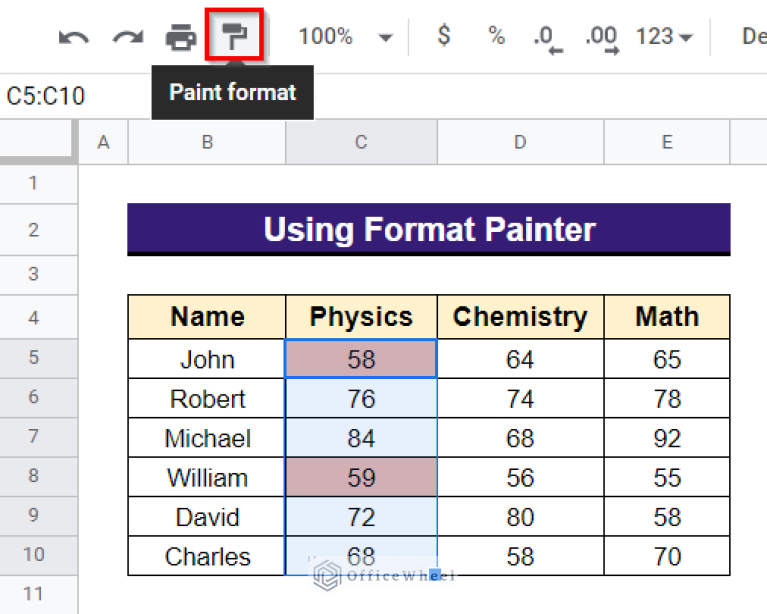Select the Chemistry header cell
The width and height of the screenshot is (767, 614).
(x=519, y=317)
